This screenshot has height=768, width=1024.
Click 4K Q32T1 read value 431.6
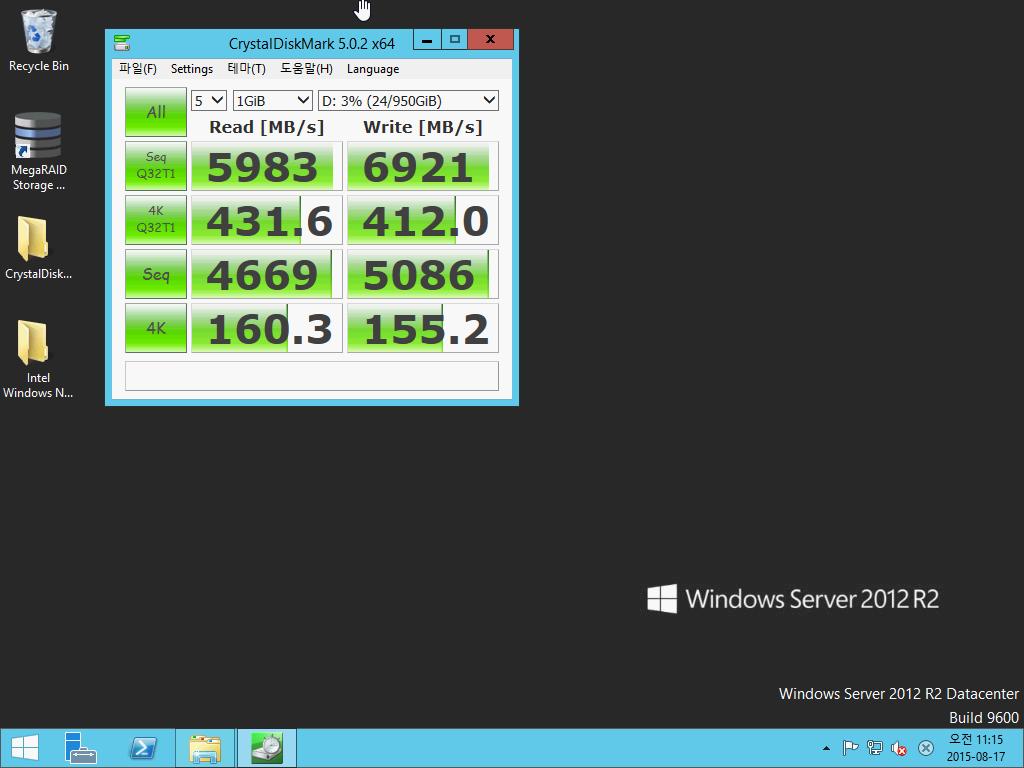pyautogui.click(x=266, y=219)
